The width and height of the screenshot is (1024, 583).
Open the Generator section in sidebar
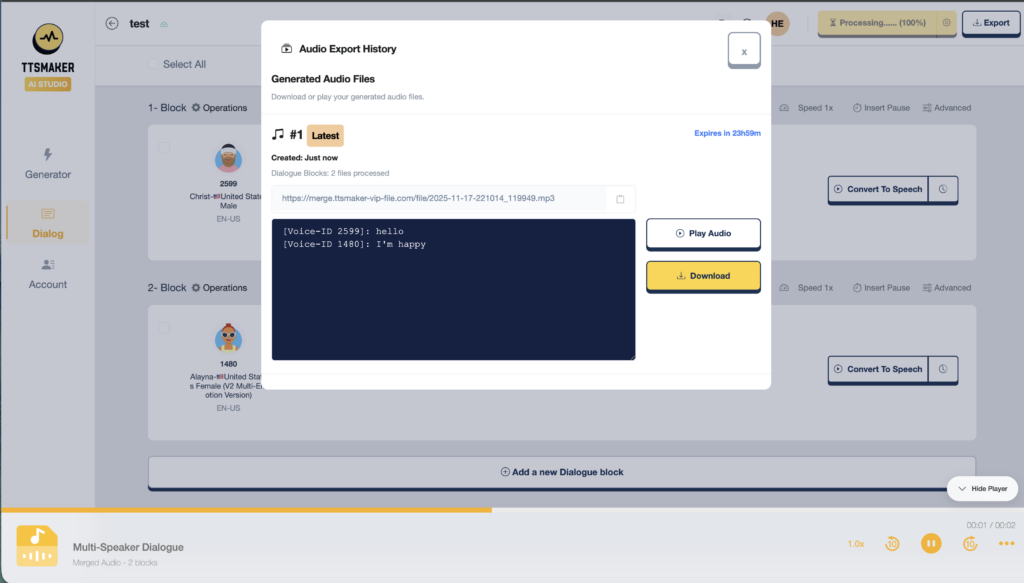(x=48, y=164)
